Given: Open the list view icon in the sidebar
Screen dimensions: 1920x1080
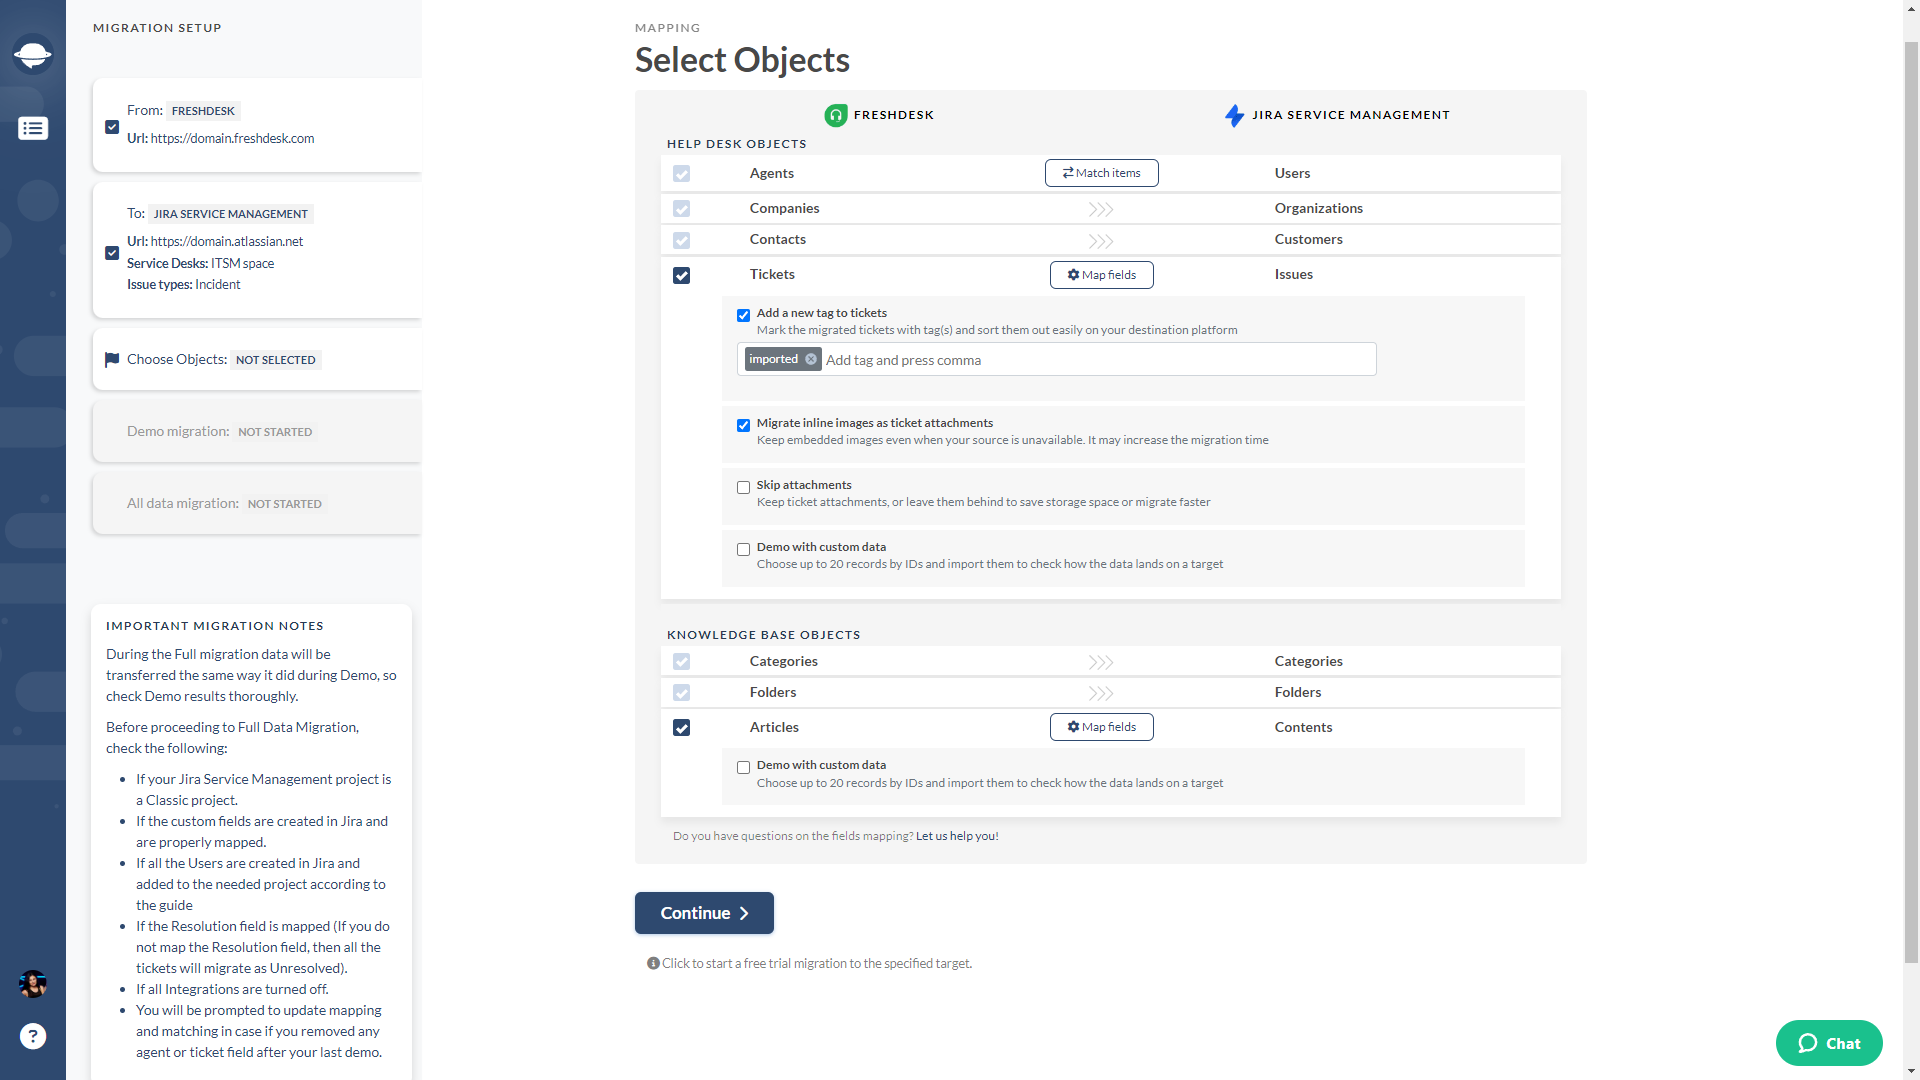Looking at the screenshot, I should 33,128.
